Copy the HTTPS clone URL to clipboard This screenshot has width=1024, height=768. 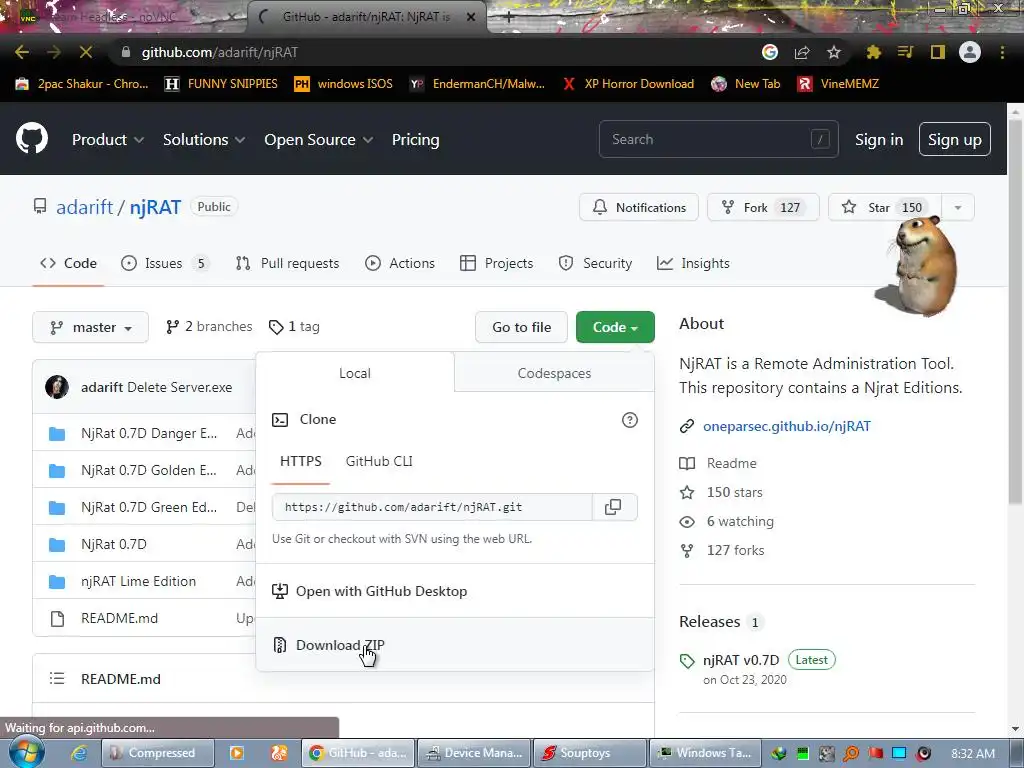click(613, 507)
